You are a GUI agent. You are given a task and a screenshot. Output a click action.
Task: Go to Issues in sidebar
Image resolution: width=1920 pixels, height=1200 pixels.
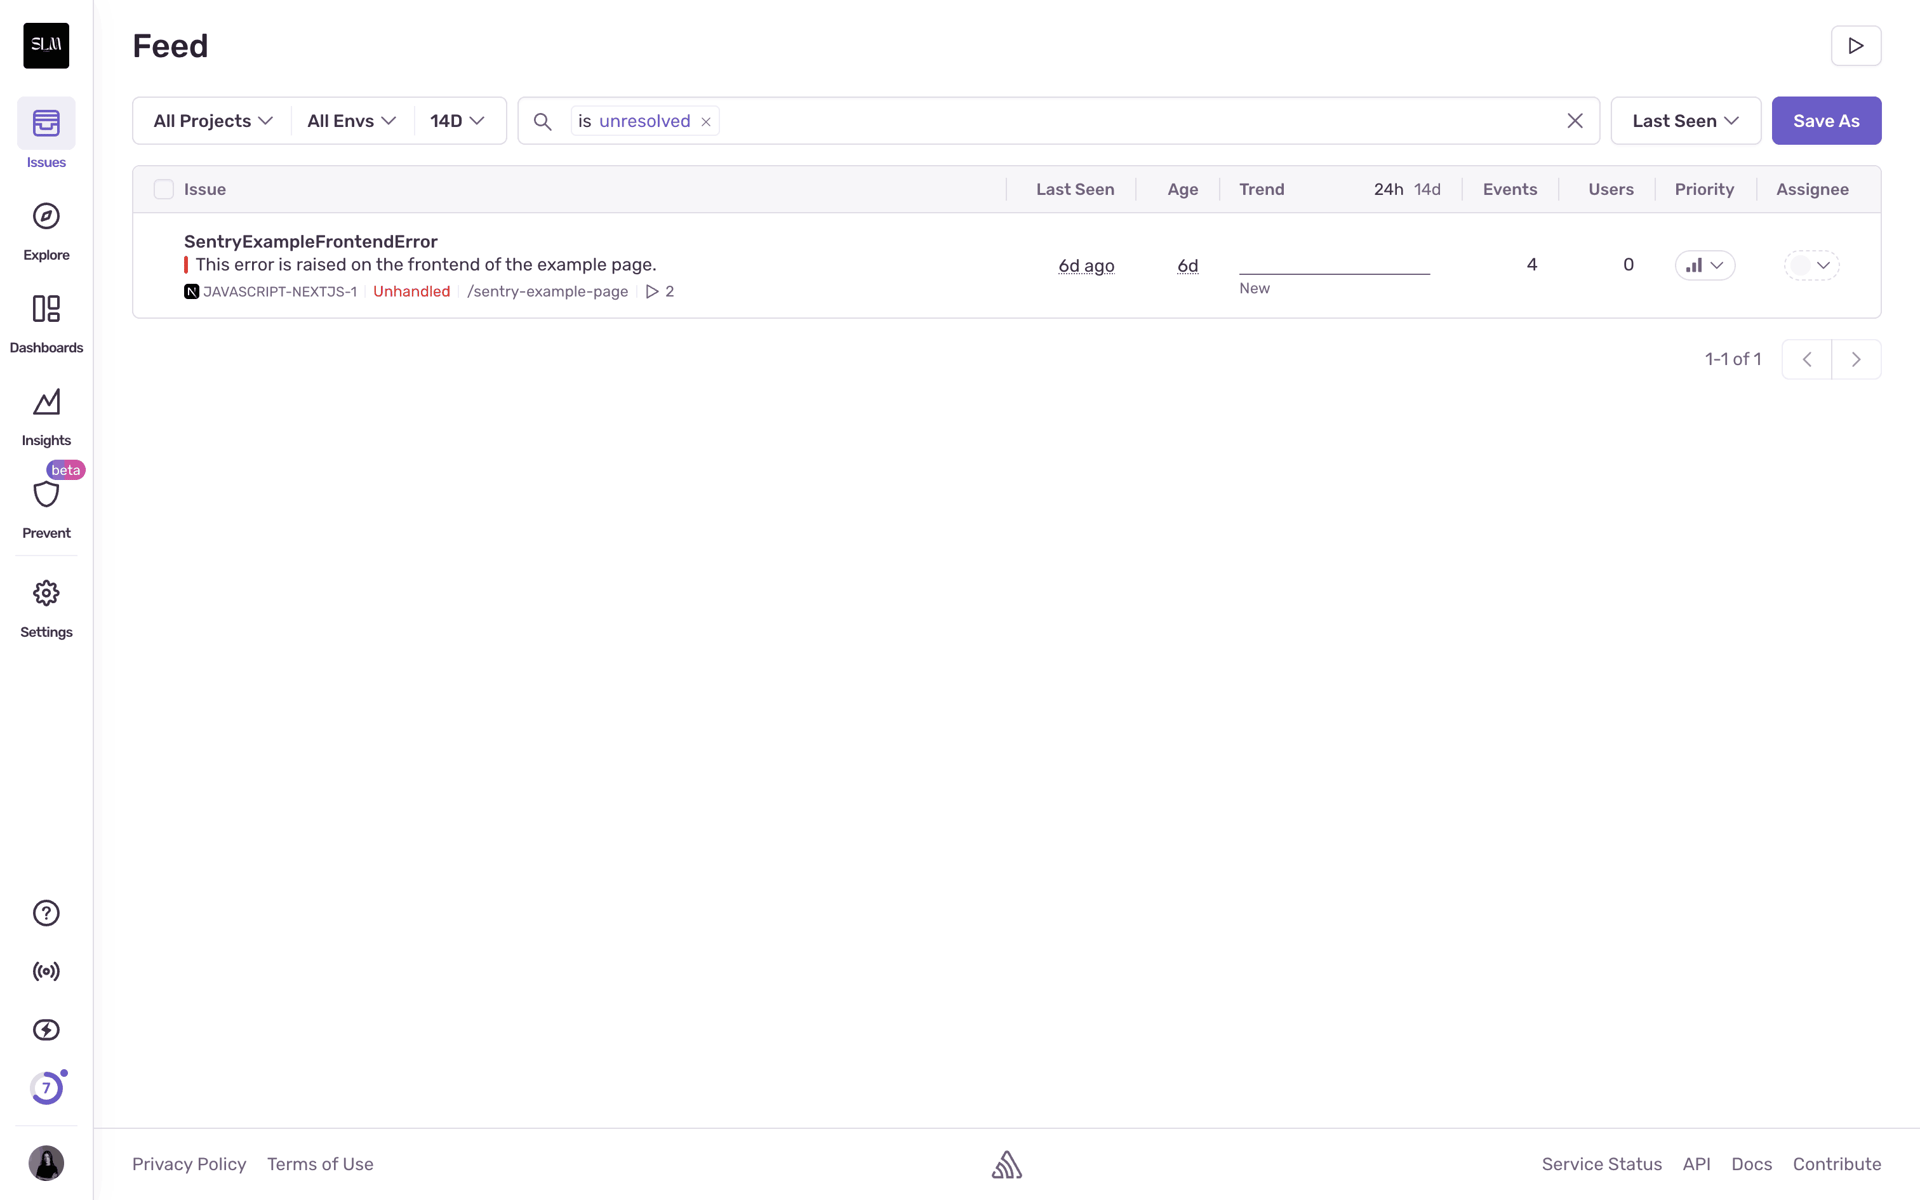[x=46, y=134]
